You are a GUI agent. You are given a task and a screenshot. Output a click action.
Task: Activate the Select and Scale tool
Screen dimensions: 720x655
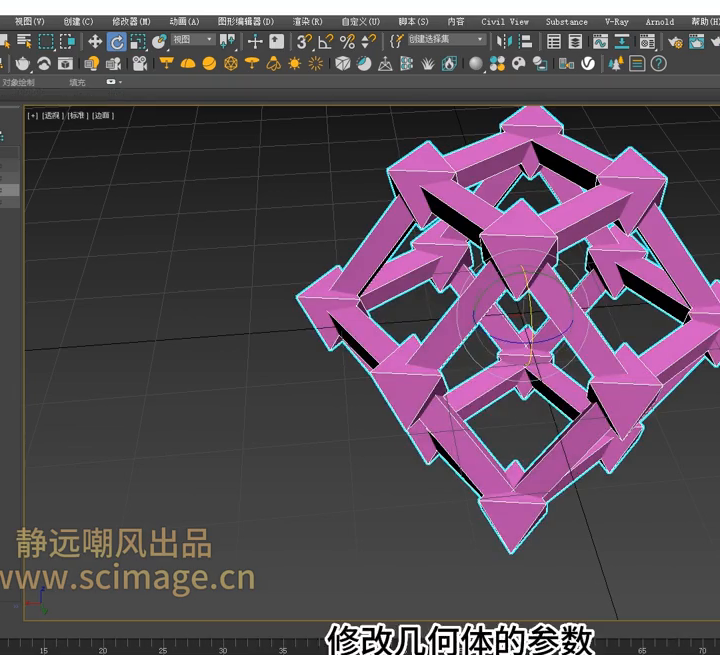pyautogui.click(x=138, y=42)
